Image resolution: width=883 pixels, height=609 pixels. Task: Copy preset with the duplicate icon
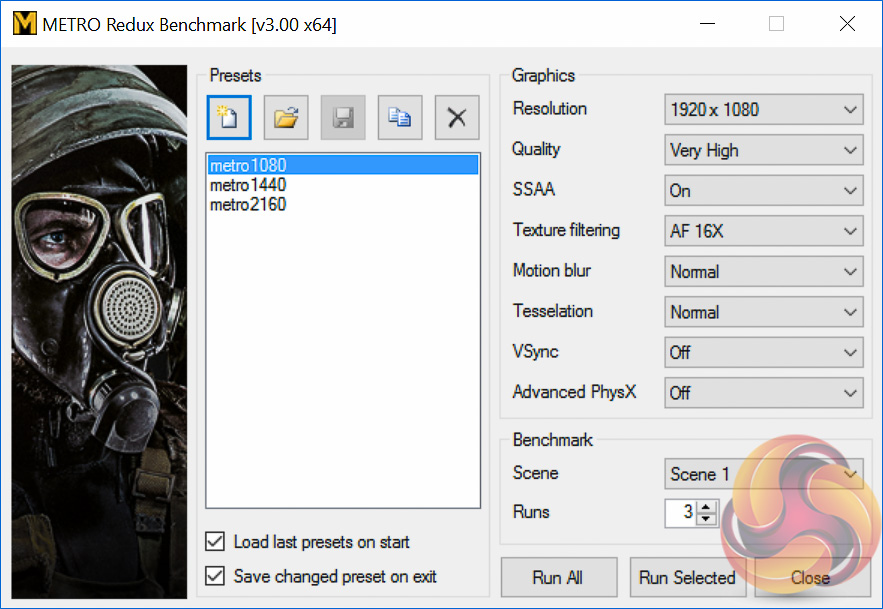400,118
